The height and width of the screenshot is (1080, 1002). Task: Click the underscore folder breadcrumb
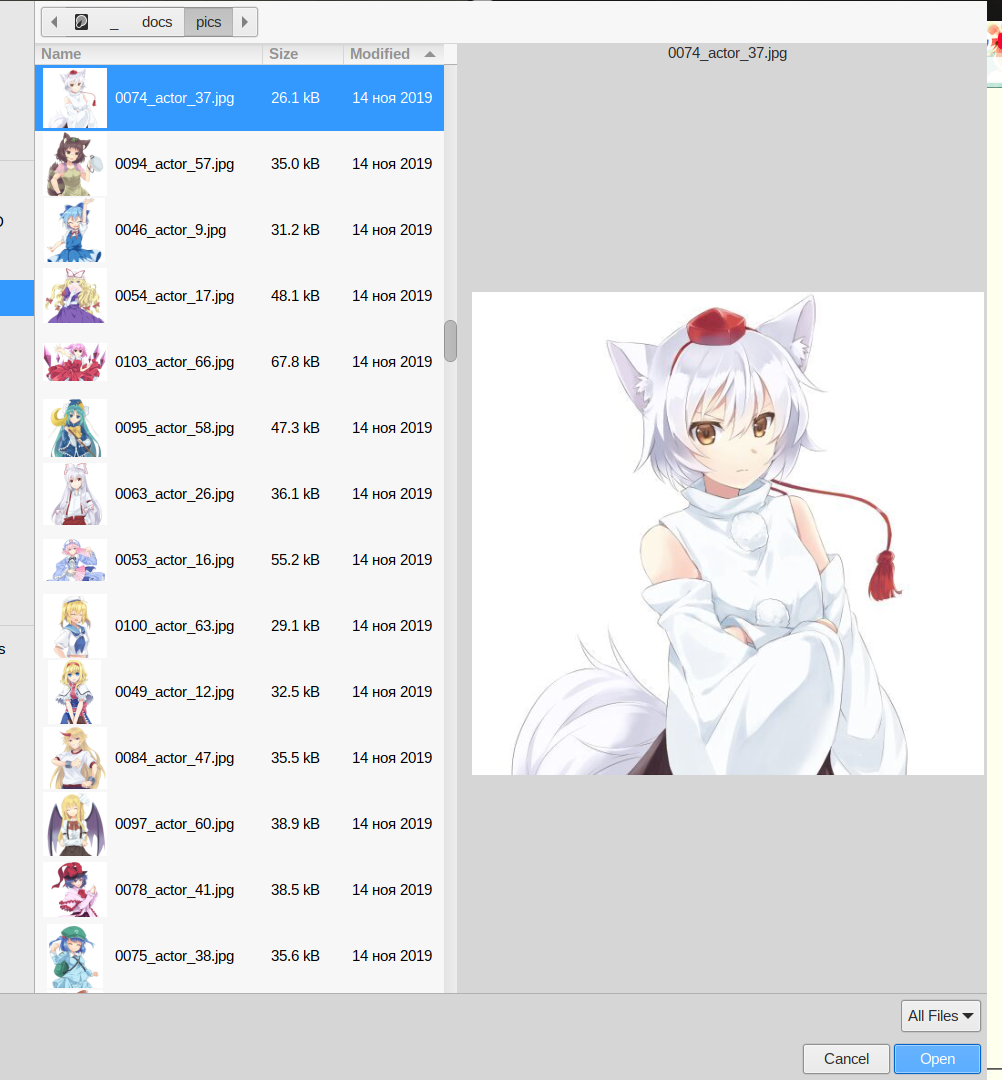coord(114,22)
